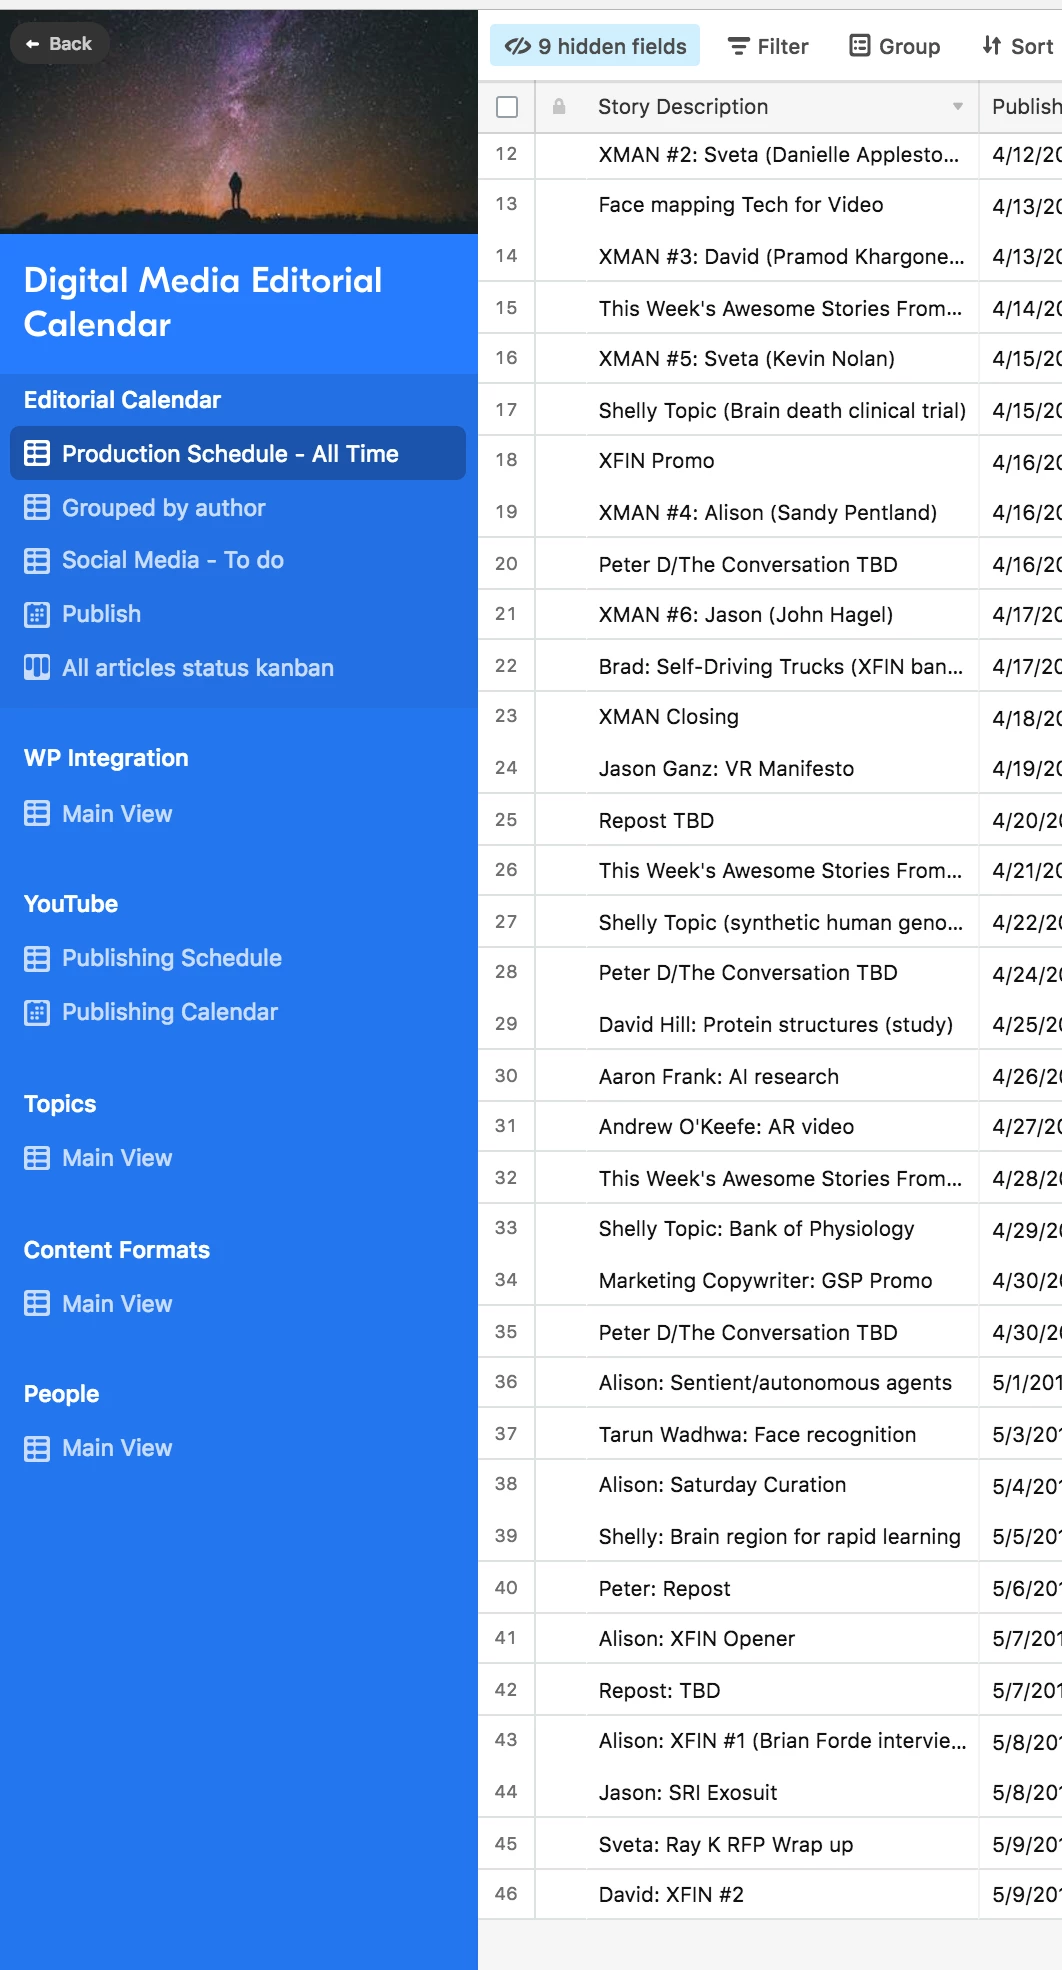Select 'XMAN #5: Sveta (Kevin Nolan)' cell
This screenshot has width=1062, height=1970.
(782, 359)
